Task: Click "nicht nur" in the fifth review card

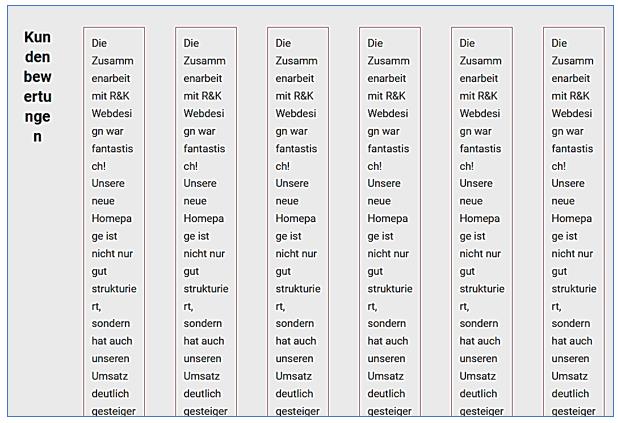Action: (x=481, y=254)
